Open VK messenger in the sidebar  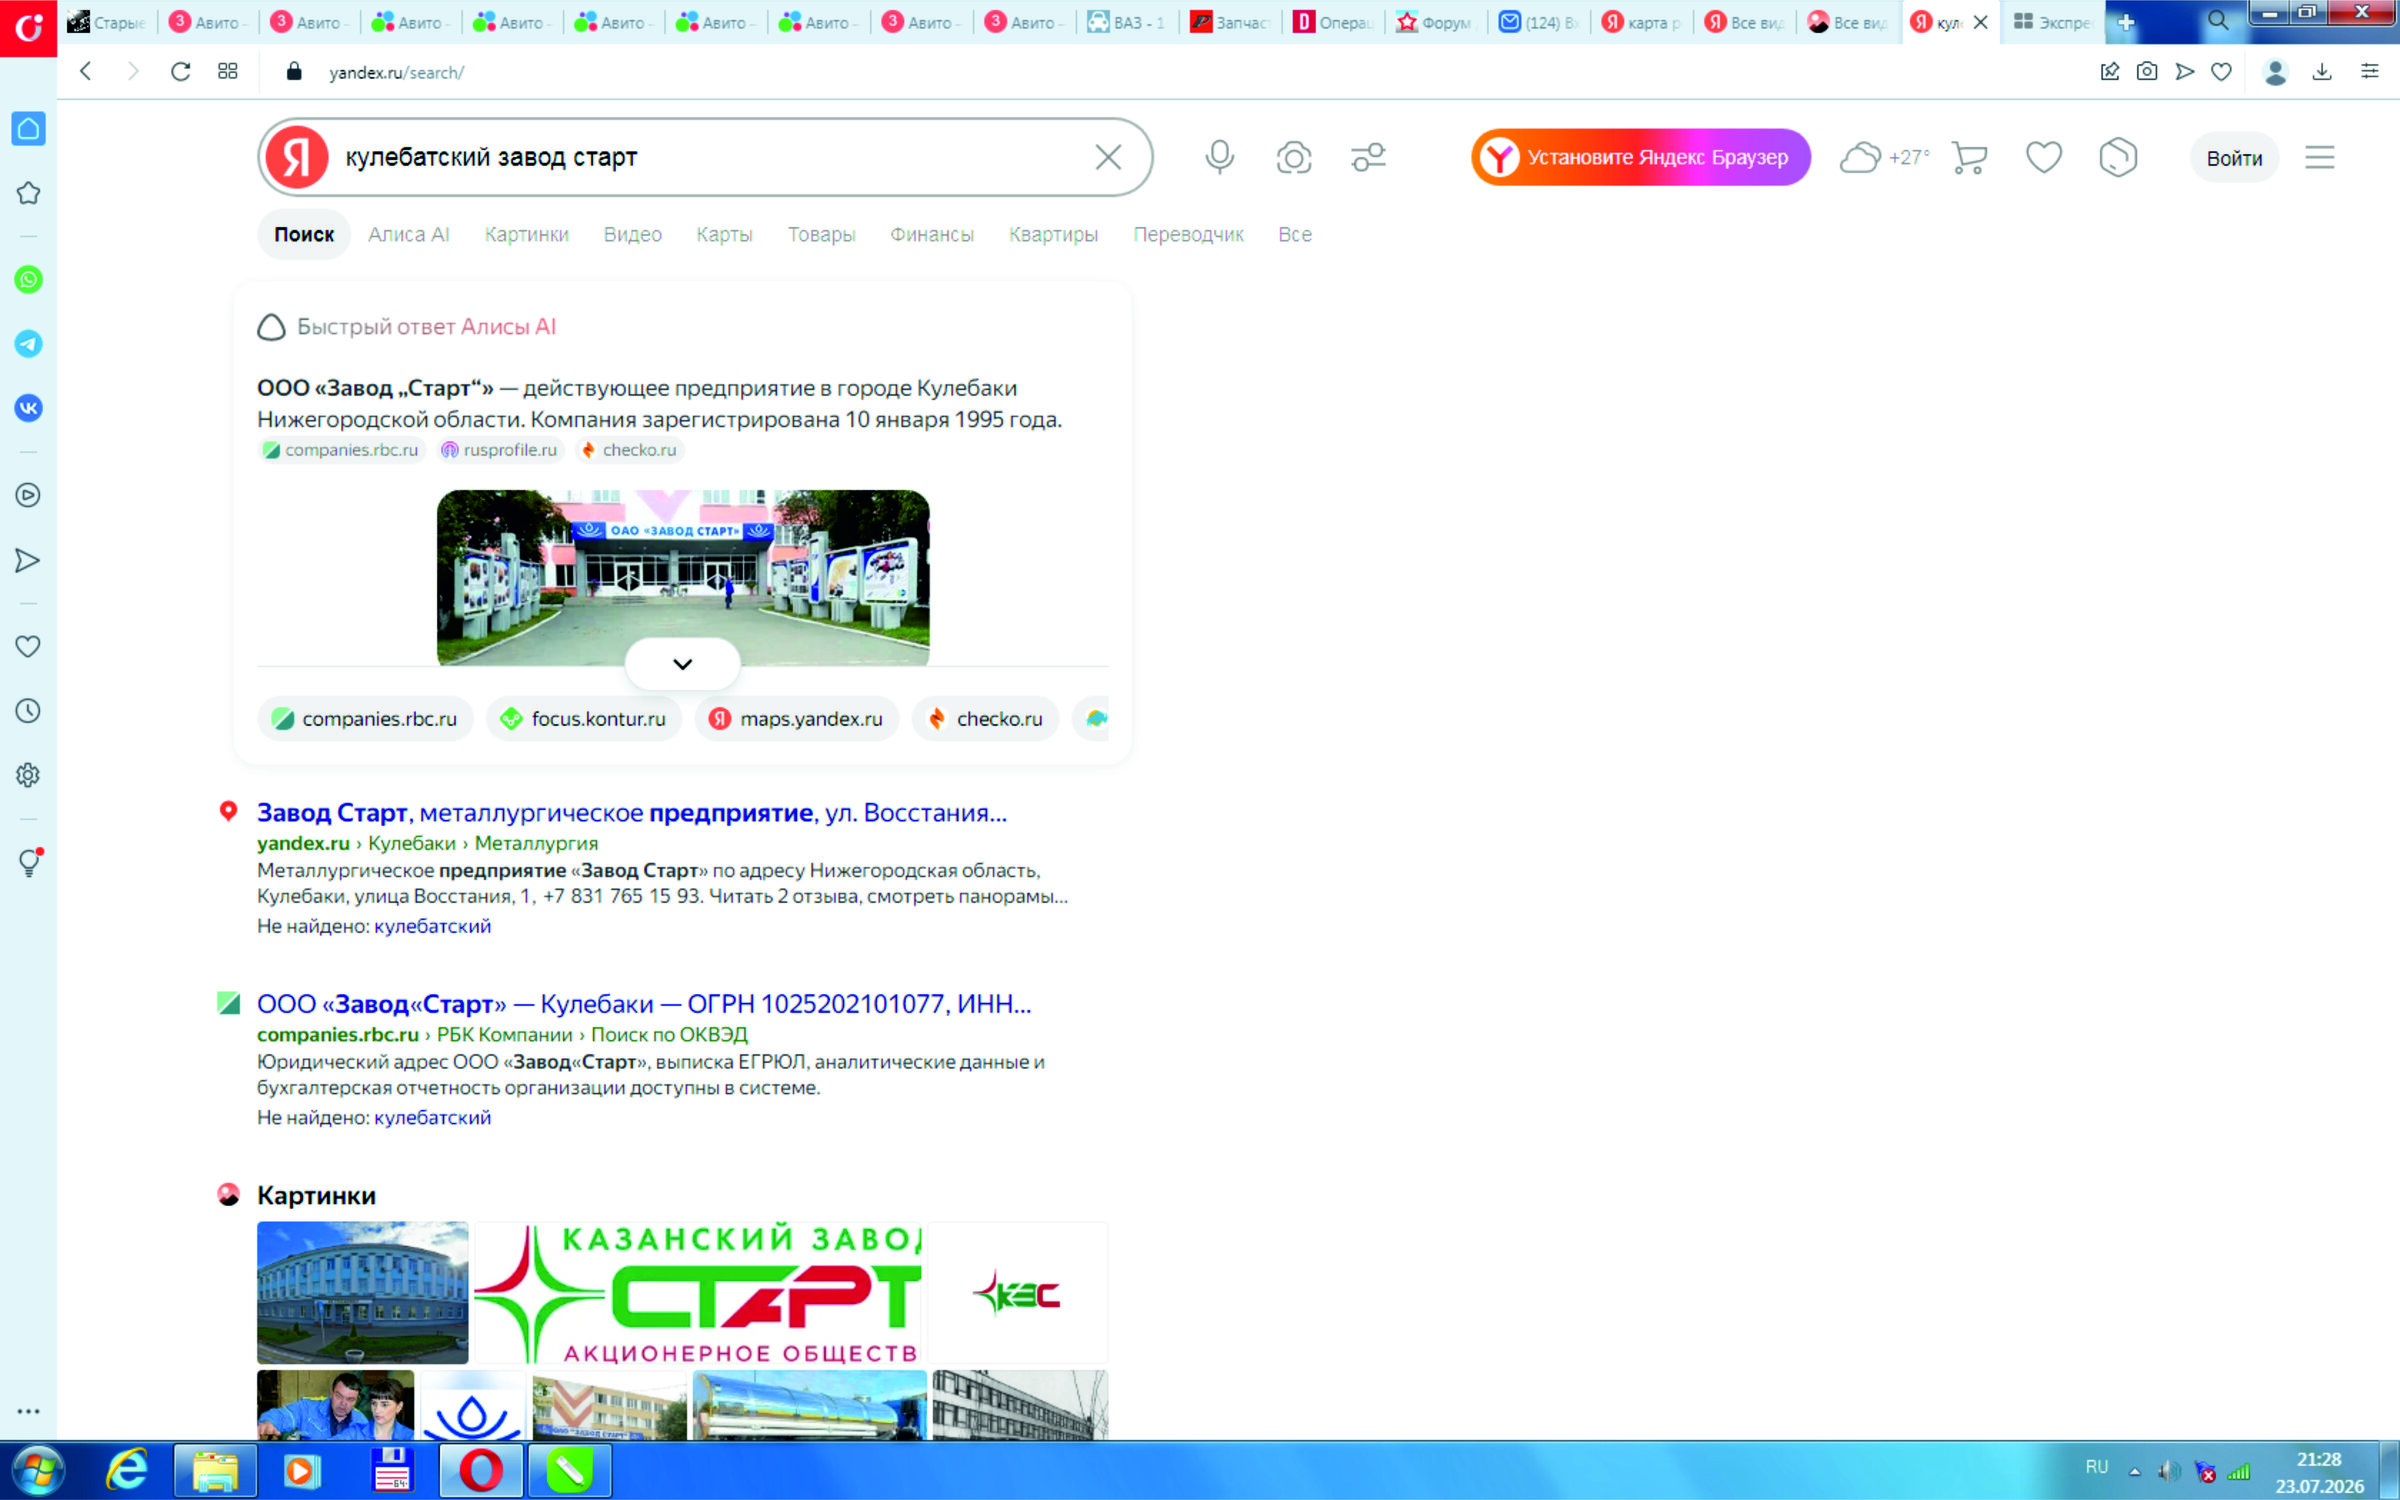pyautogui.click(x=28, y=408)
